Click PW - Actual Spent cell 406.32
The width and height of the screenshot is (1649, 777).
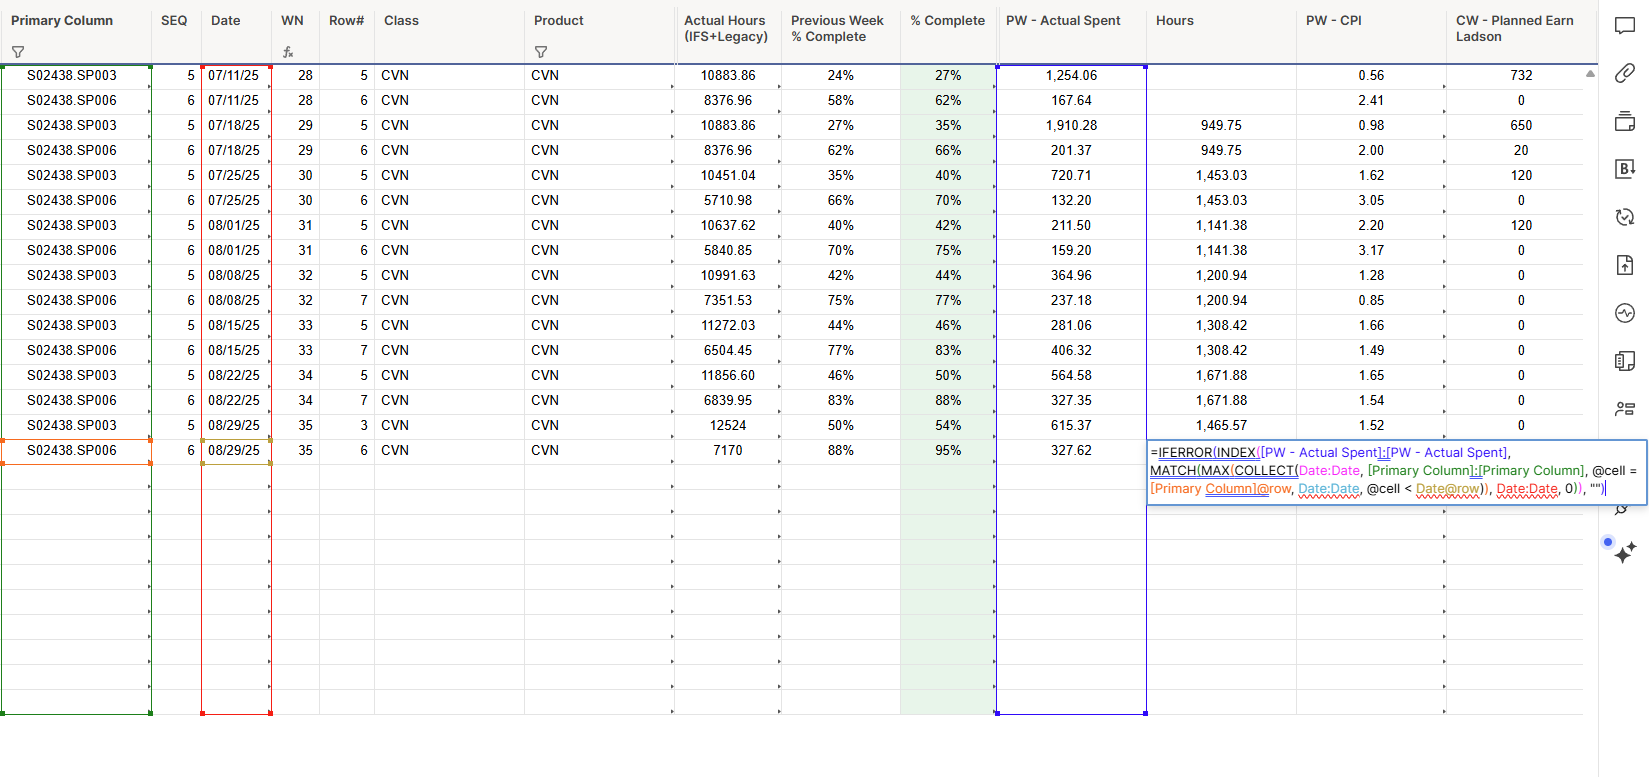point(1071,351)
